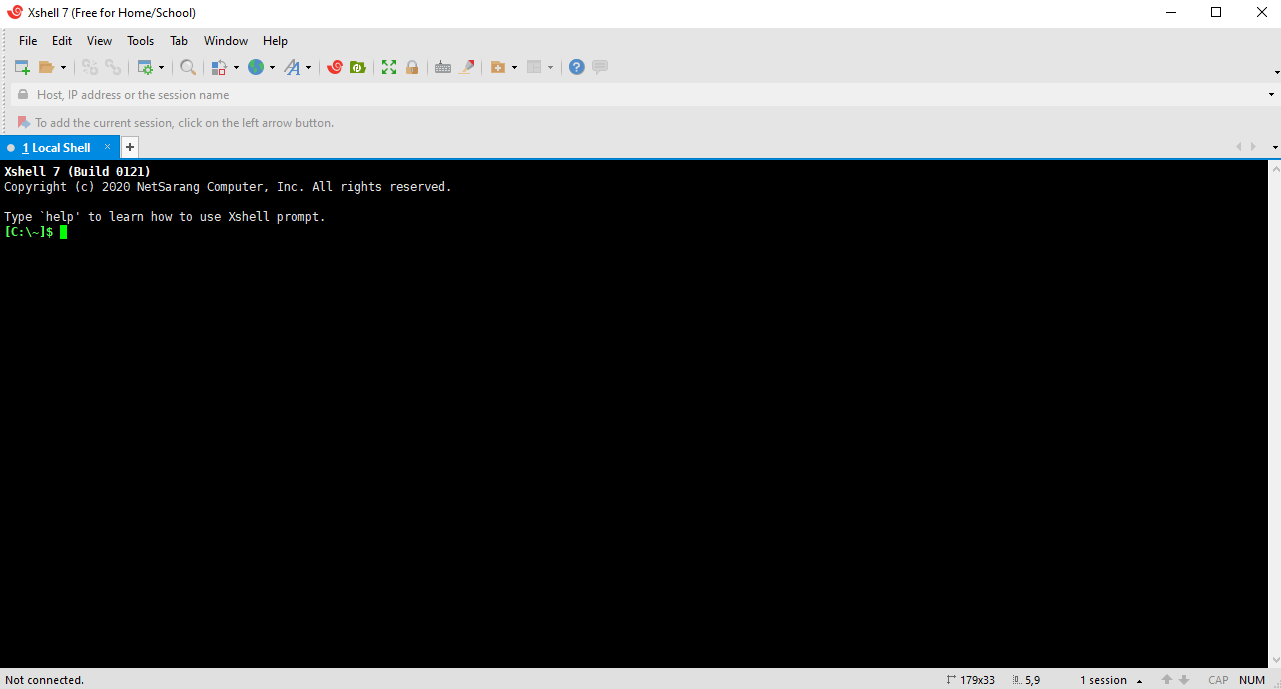Click scroll tabs left arrow
Screen dimensions: 1281x689
(1239, 147)
